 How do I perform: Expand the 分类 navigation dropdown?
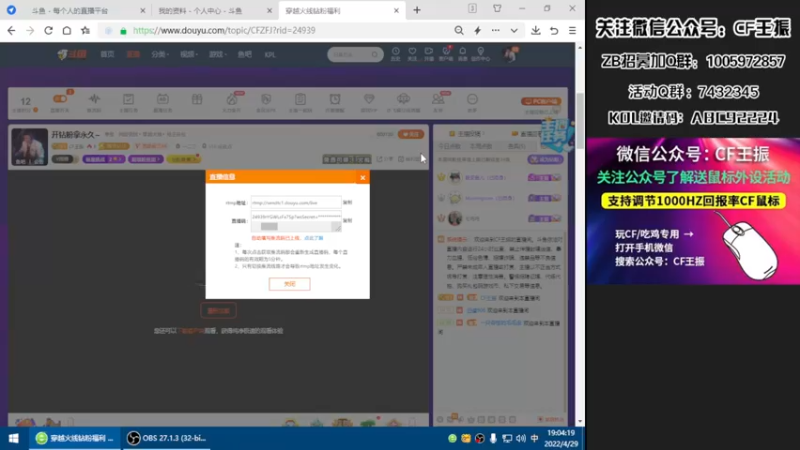tap(160, 54)
